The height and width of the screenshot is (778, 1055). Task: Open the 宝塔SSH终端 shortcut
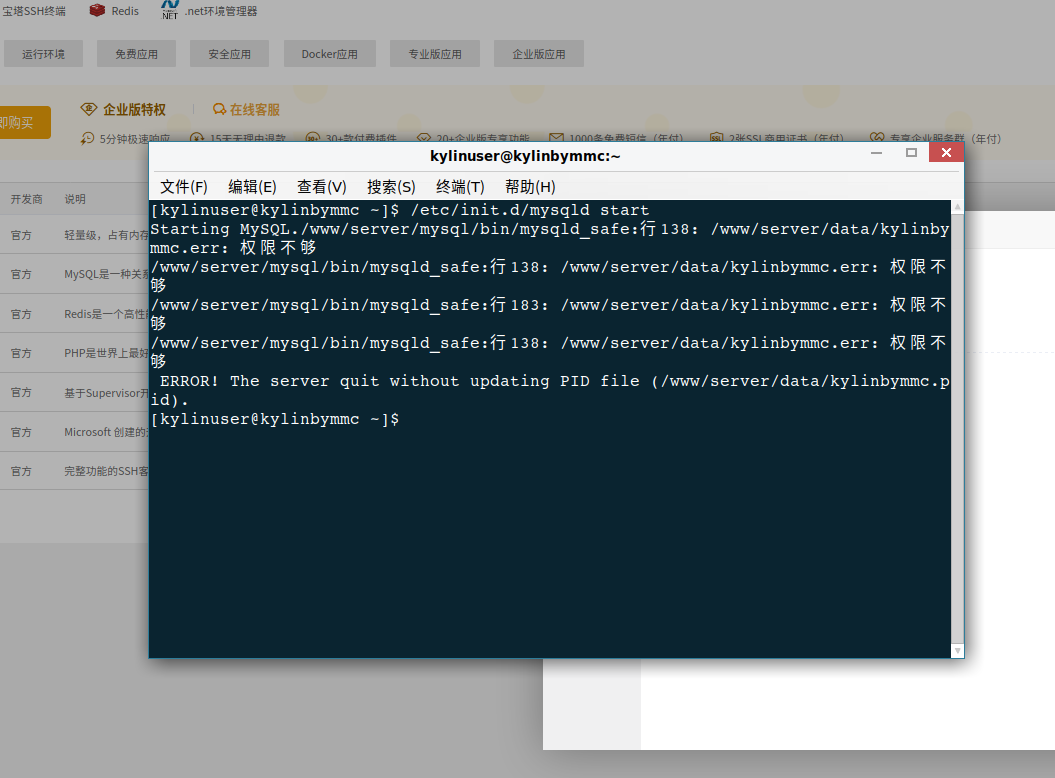pyautogui.click(x=34, y=11)
